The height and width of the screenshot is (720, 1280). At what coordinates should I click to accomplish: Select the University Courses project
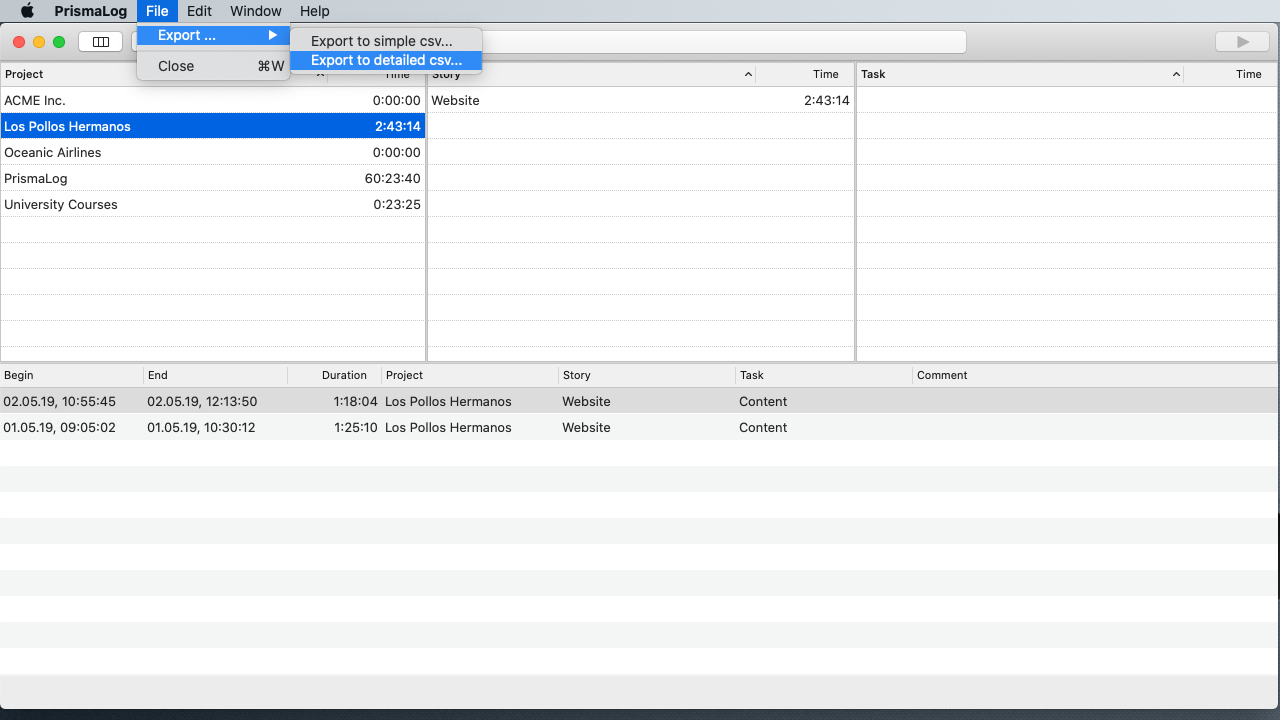(213, 204)
